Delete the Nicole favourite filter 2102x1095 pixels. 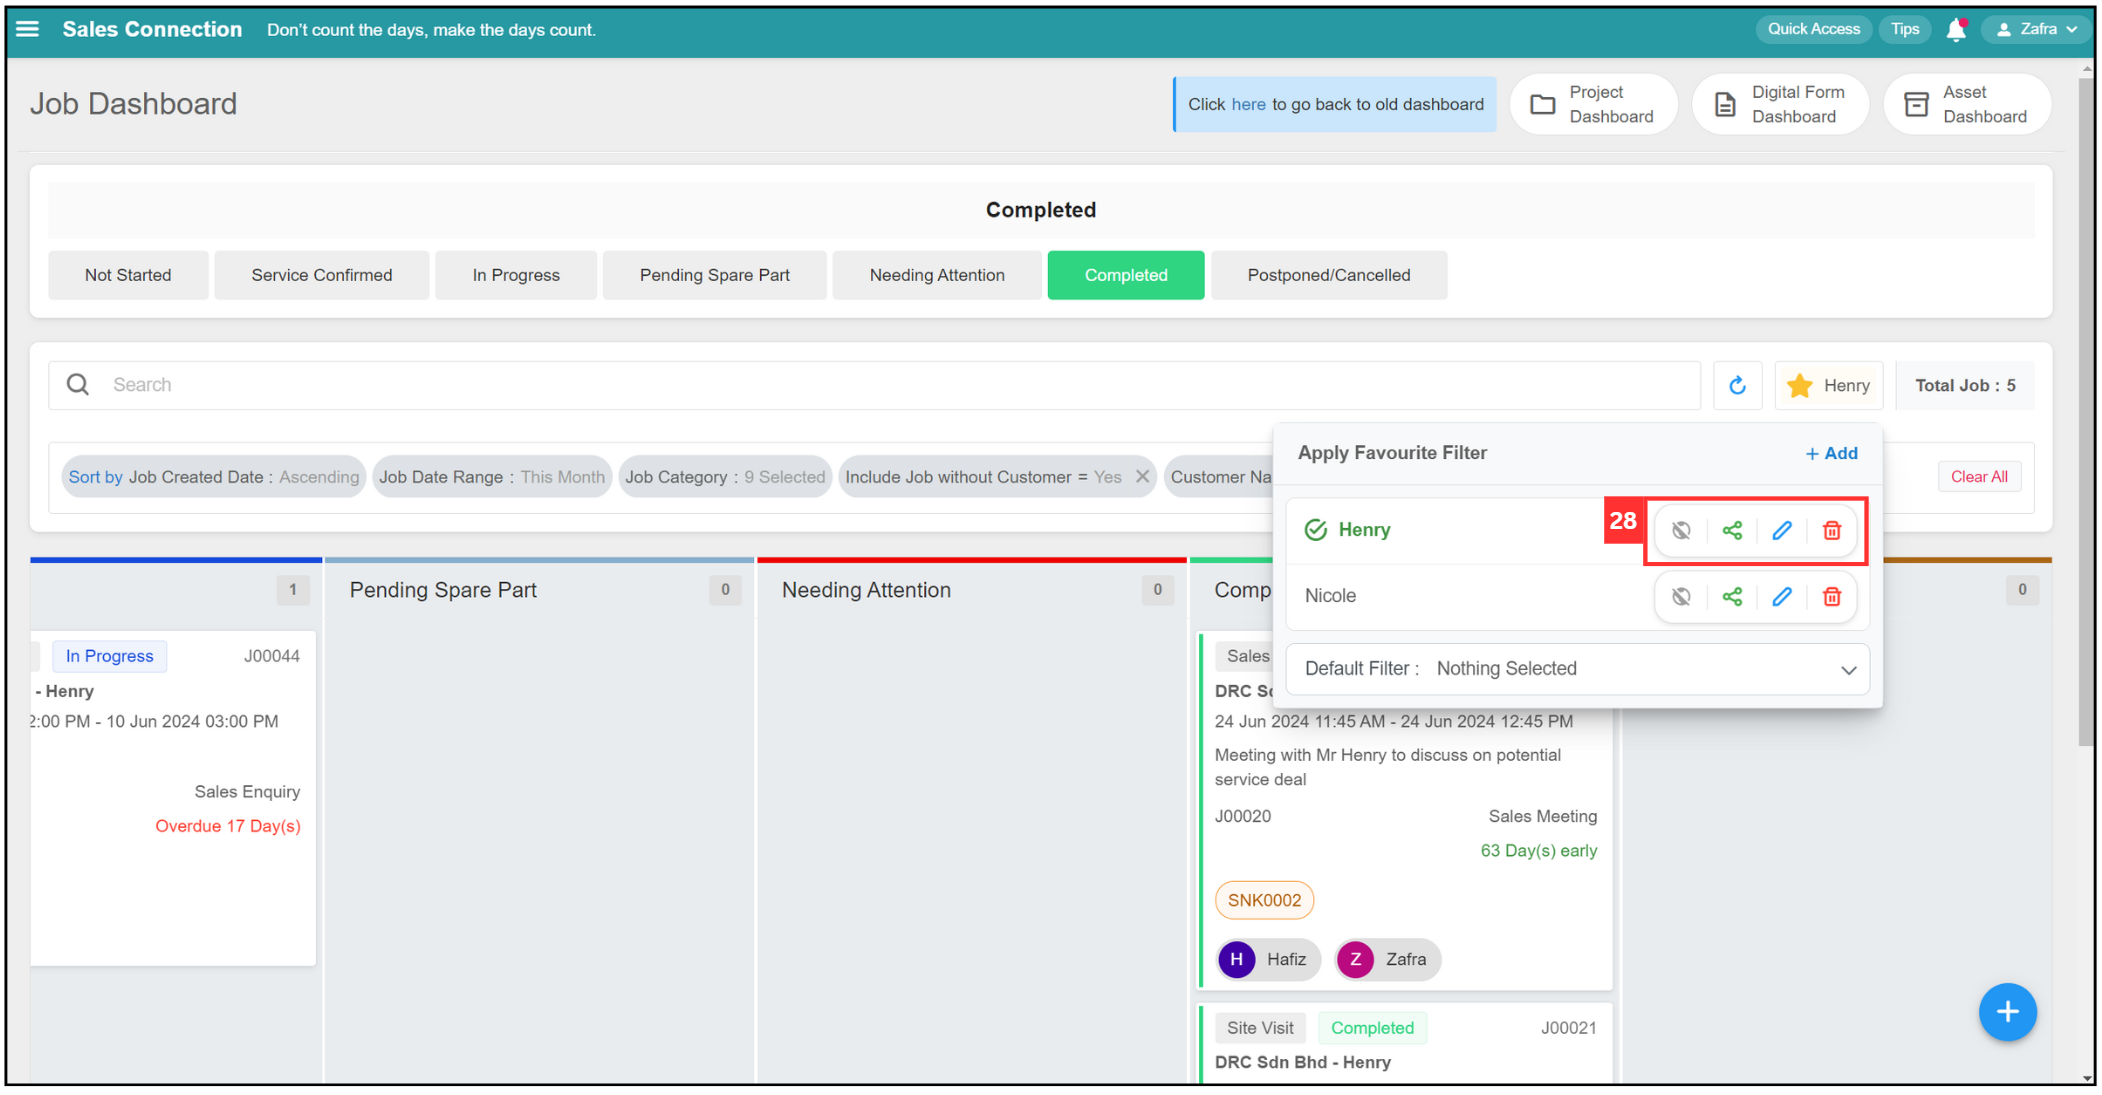coord(1832,596)
